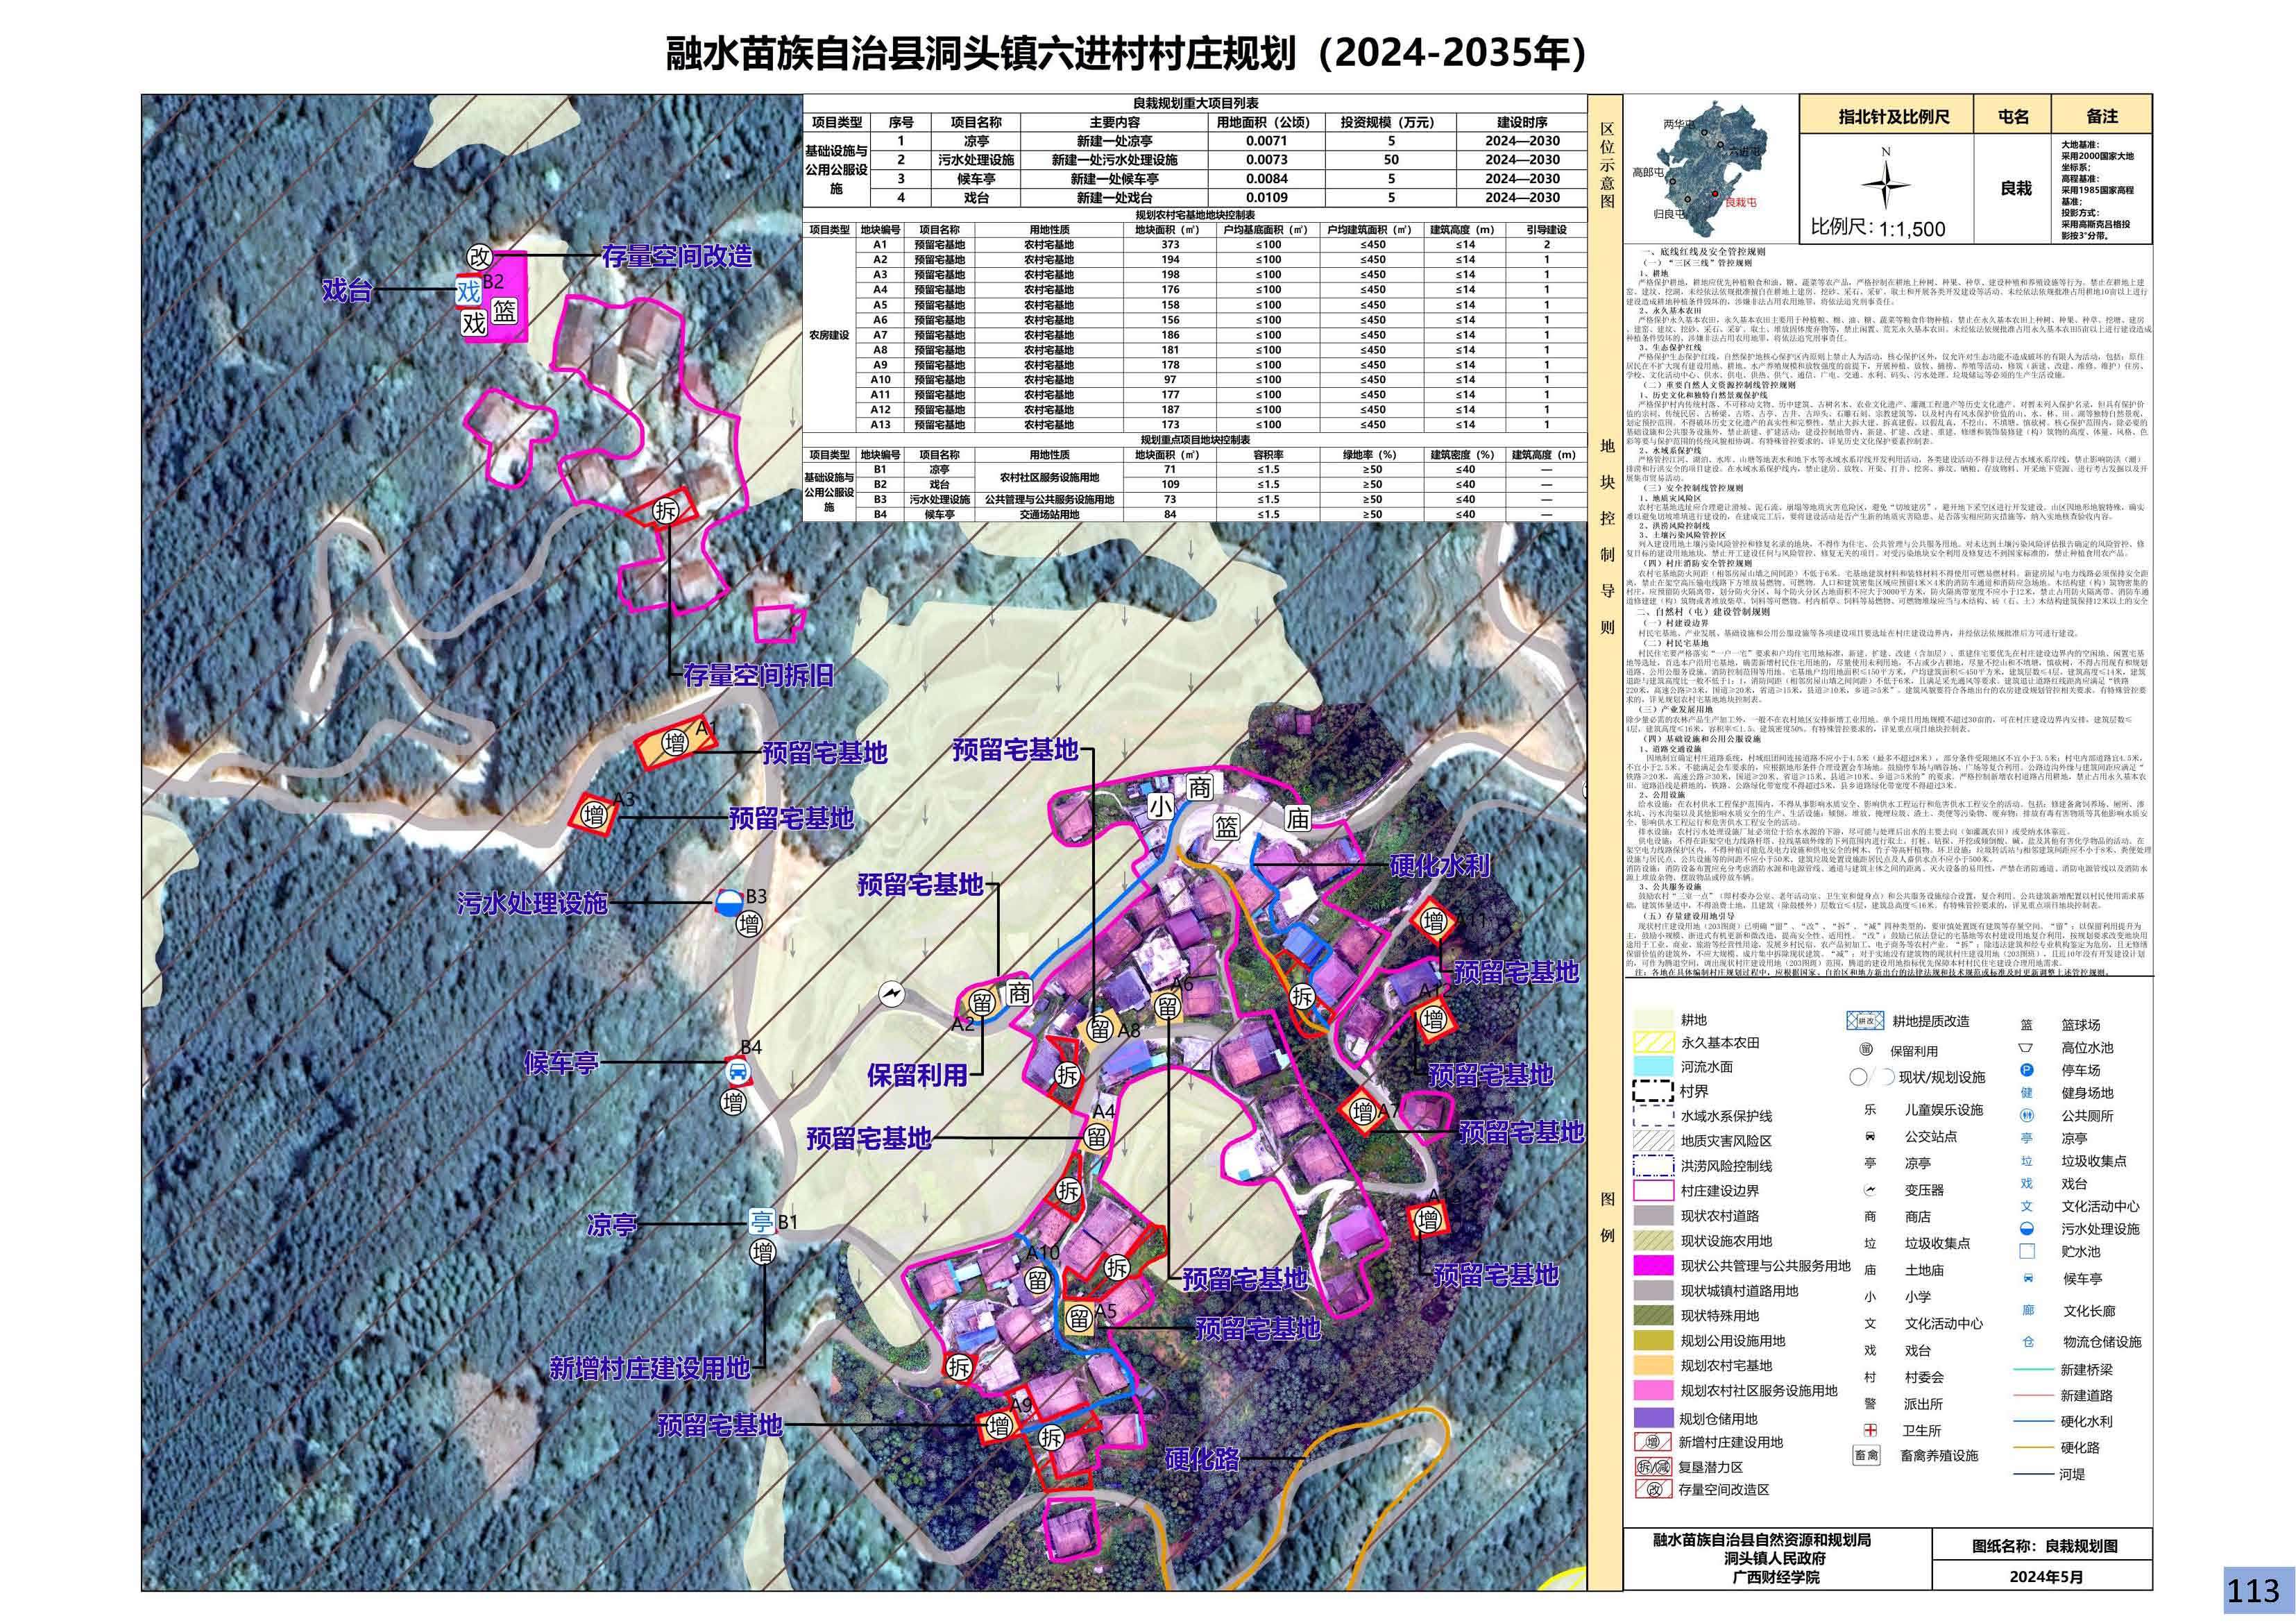Click the 增 marker on plot A1
Viewport: 2296px width, 1623px height.
(676, 743)
